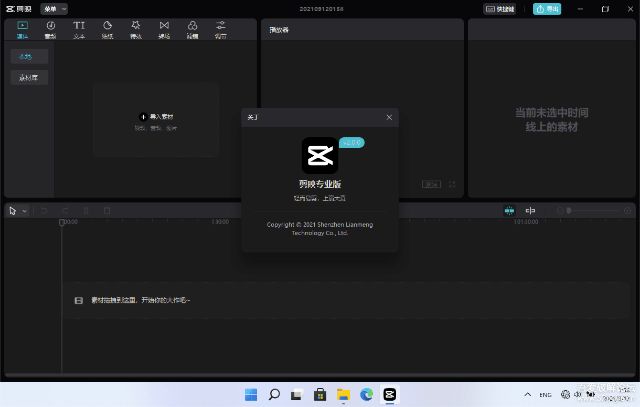This screenshot has width=640, height=407.
Task: Click the timeline zoom-out icon
Action: [x=560, y=211]
